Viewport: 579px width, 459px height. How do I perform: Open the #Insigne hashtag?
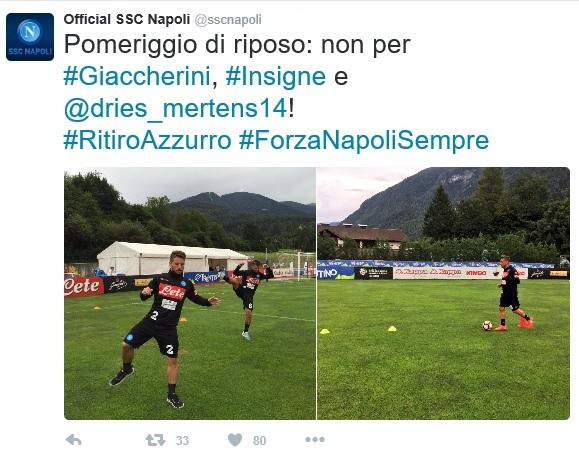[275, 76]
